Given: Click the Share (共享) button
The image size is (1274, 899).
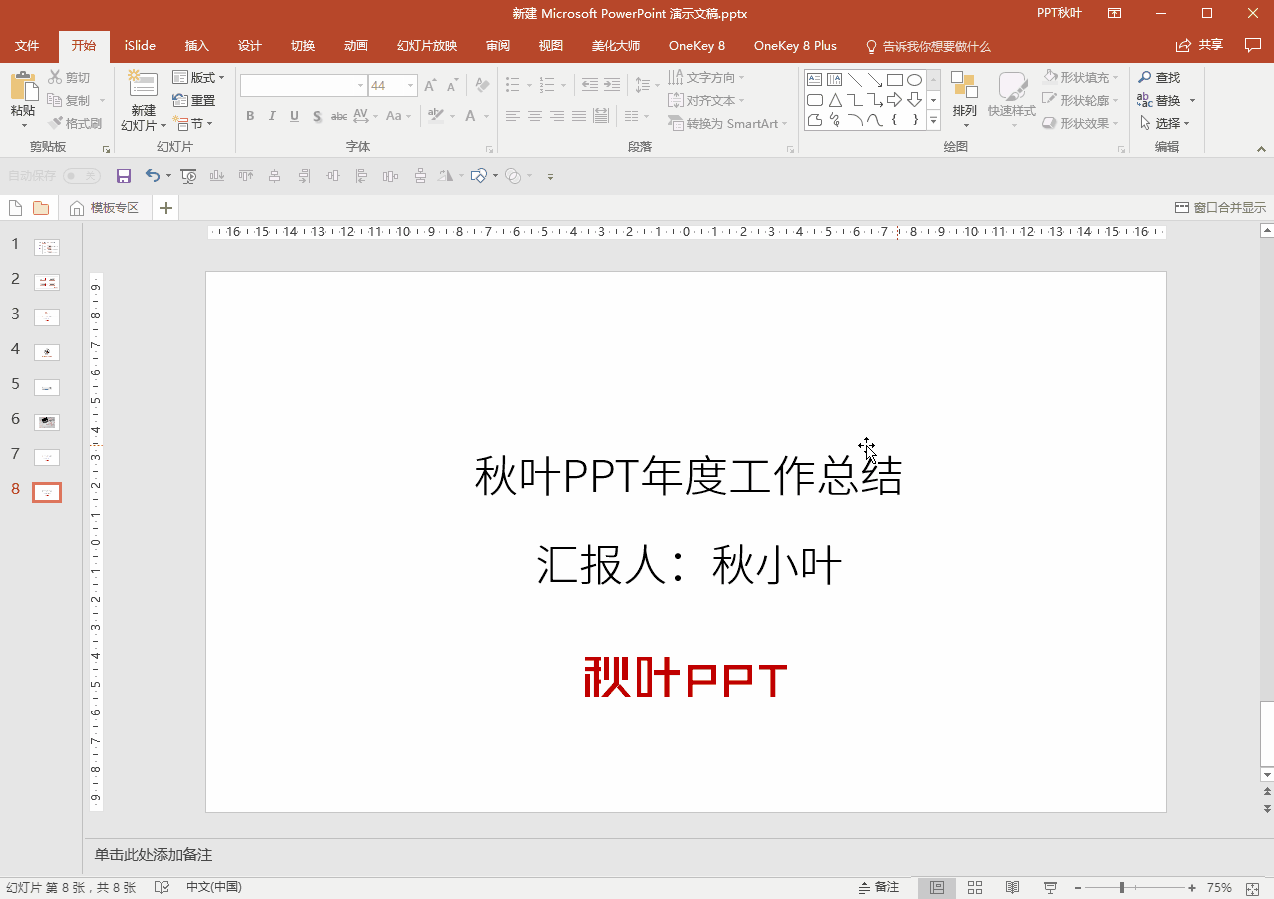Looking at the screenshot, I should tap(1199, 45).
